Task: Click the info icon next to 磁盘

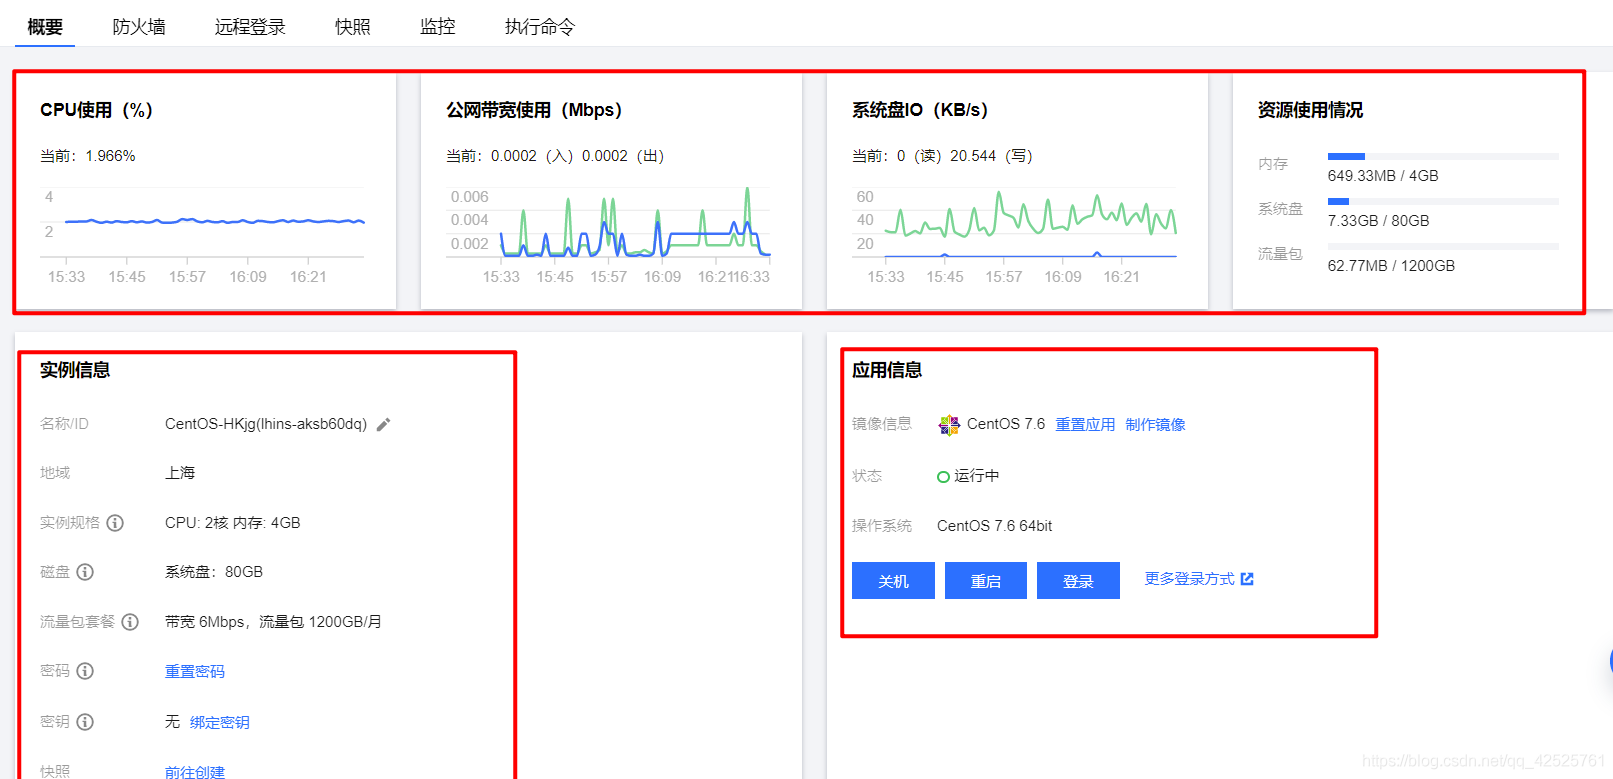Action: point(85,572)
